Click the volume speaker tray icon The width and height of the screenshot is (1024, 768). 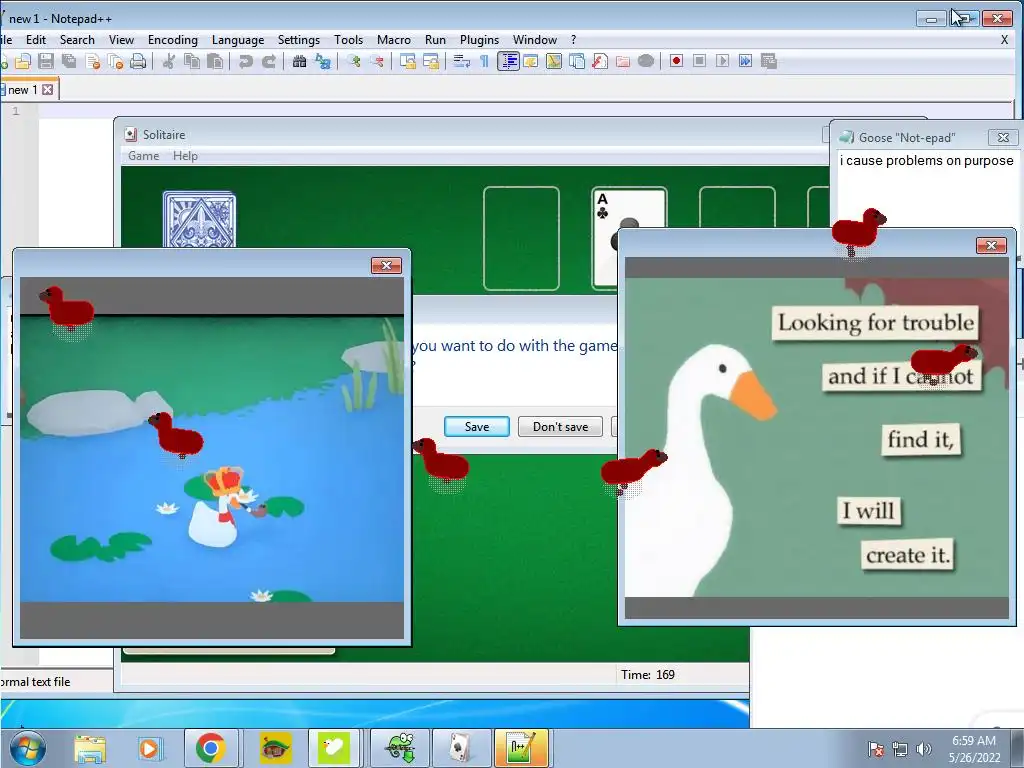pos(924,748)
